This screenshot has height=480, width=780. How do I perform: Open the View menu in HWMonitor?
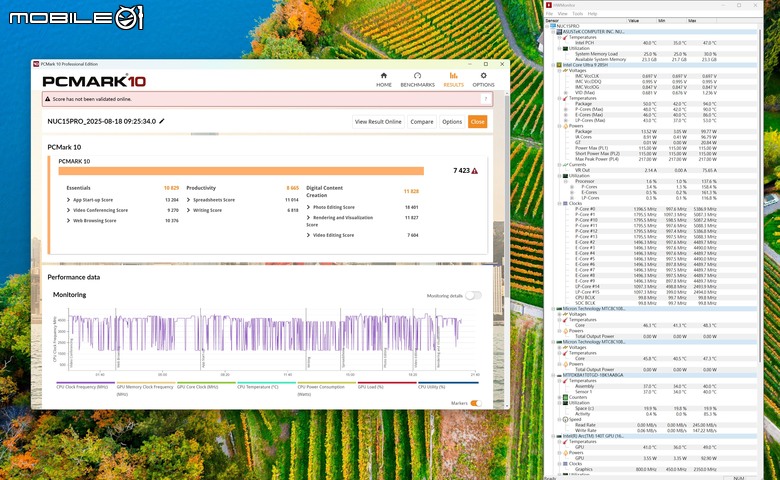pos(562,13)
